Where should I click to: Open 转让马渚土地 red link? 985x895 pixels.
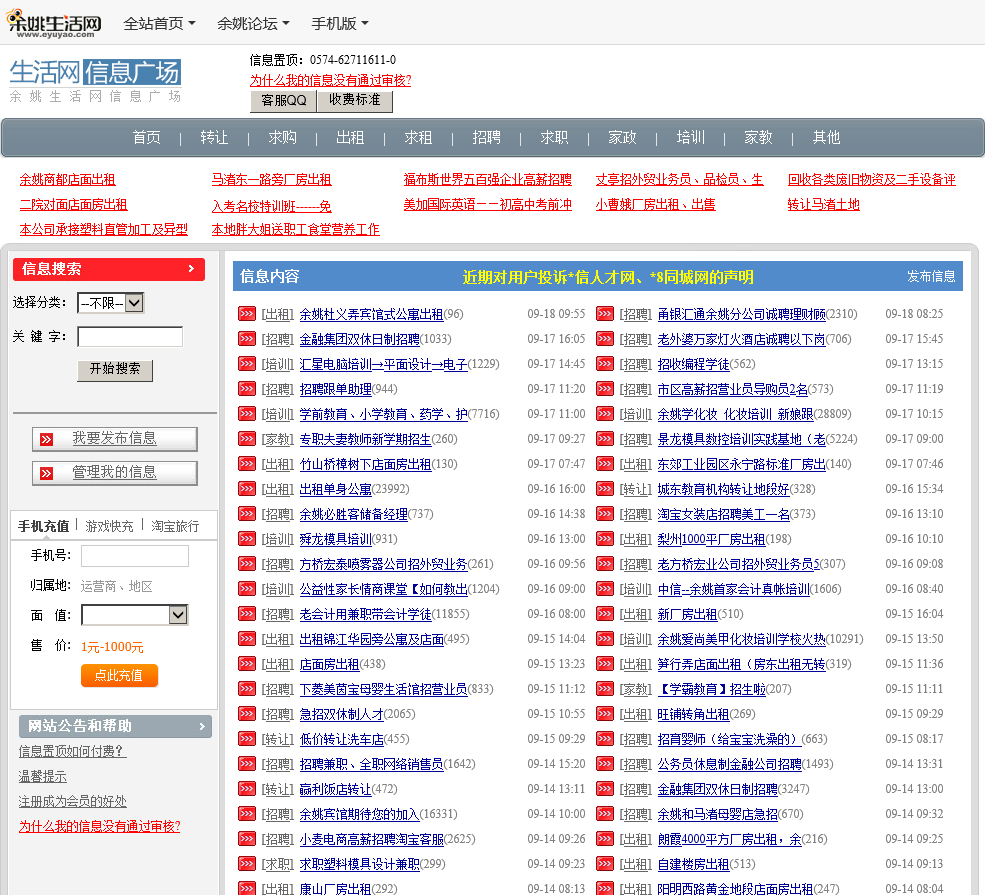tap(824, 205)
